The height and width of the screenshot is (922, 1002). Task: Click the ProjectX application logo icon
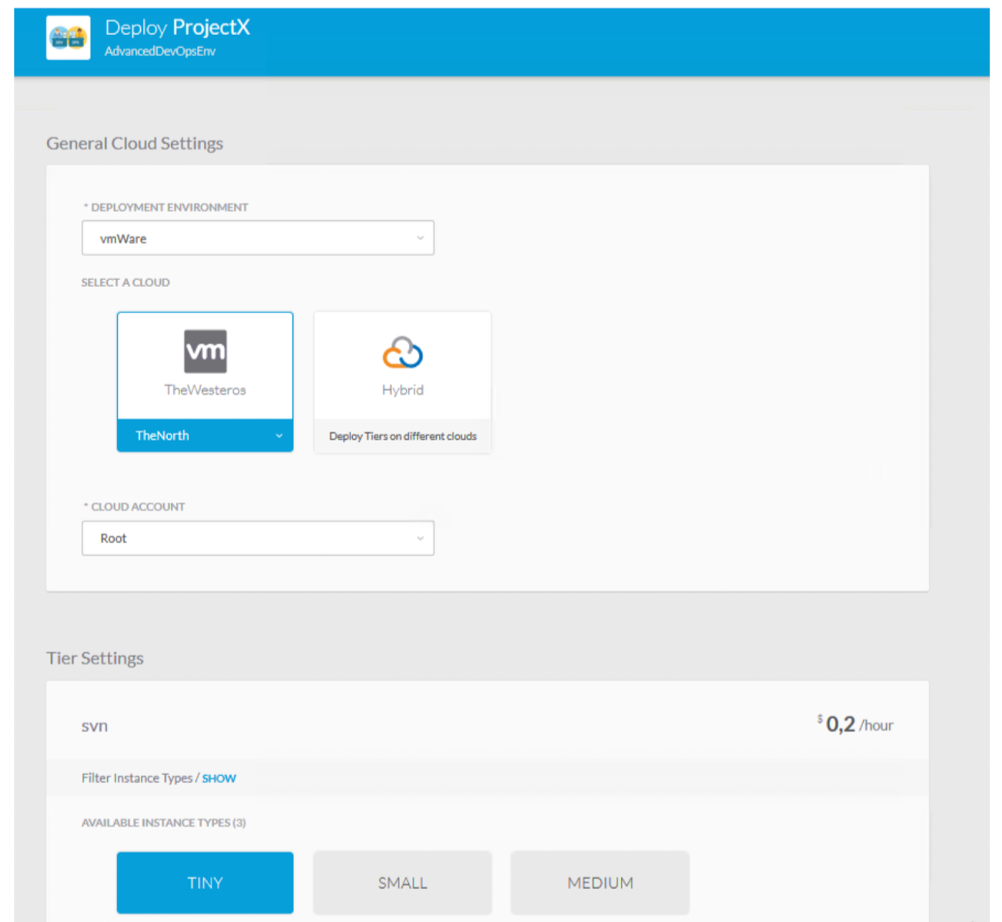68,38
